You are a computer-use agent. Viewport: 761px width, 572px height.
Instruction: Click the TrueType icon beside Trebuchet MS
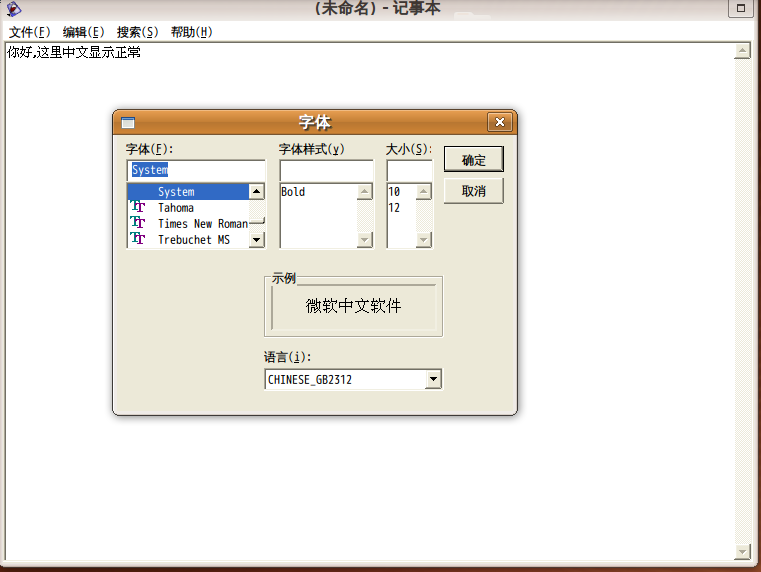click(138, 239)
